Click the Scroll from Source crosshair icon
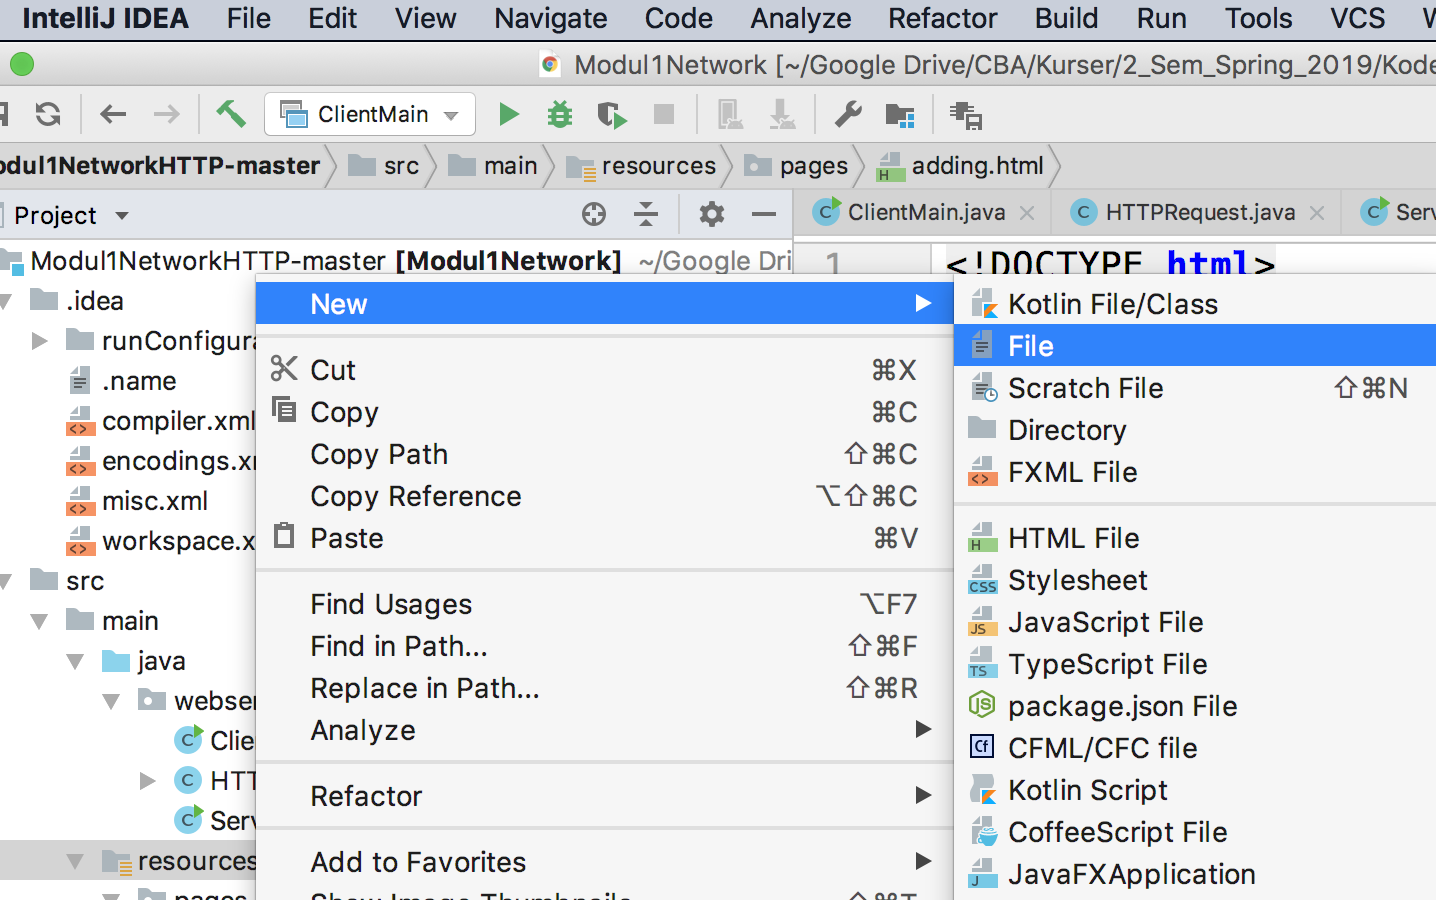The image size is (1436, 900). (594, 214)
